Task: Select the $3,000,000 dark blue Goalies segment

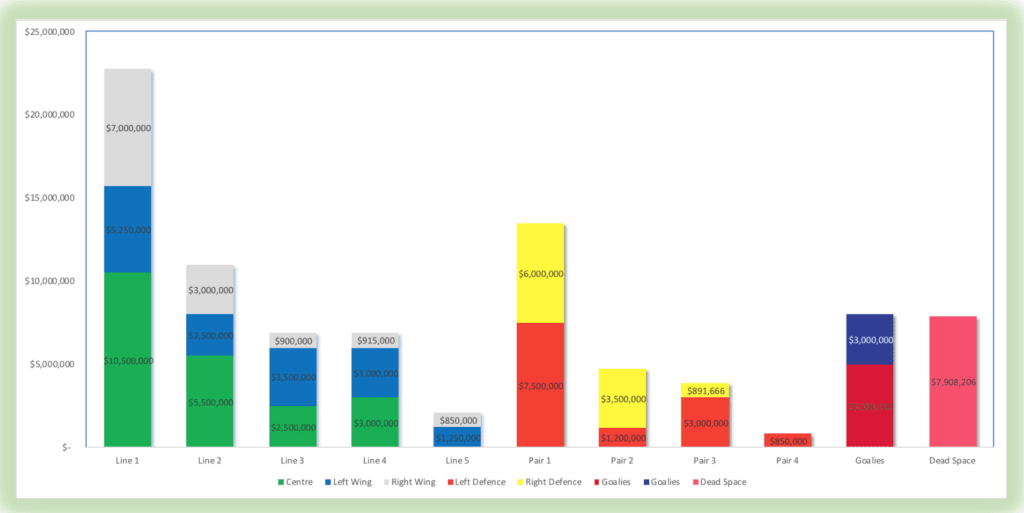Action: [x=869, y=339]
